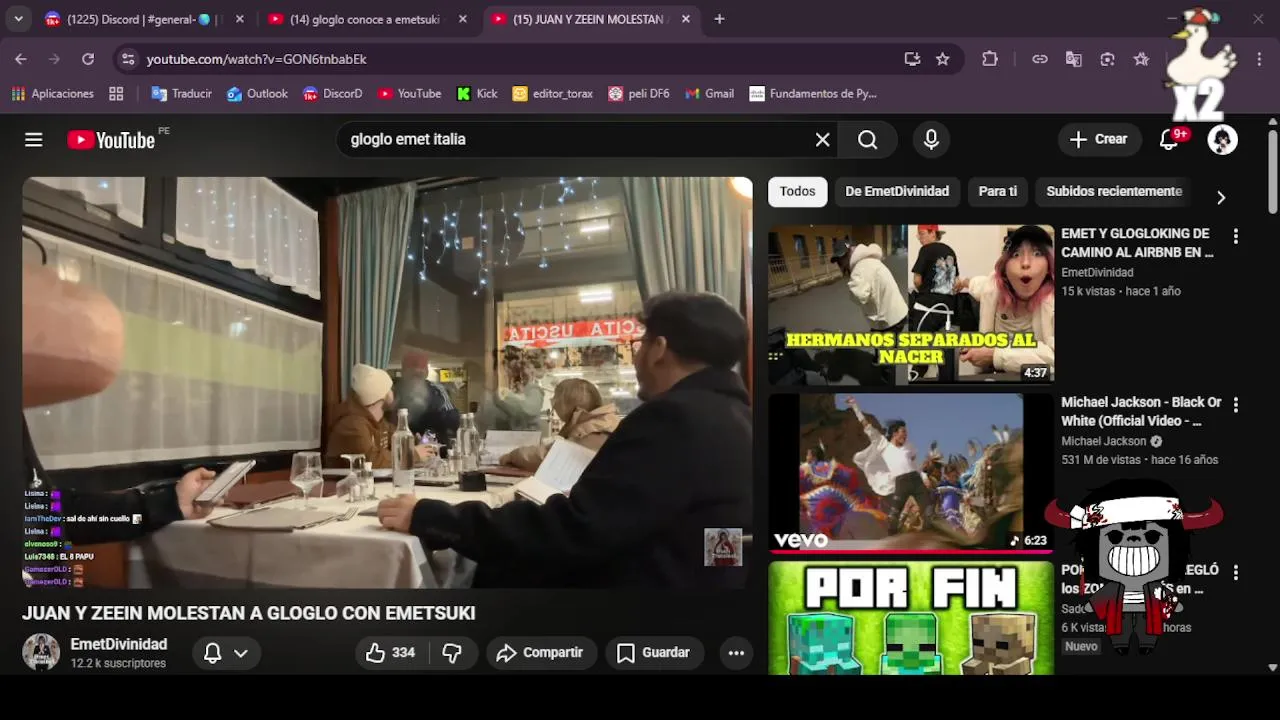1280x720 pixels.
Task: Select the Para ti filter chip
Action: 997,191
